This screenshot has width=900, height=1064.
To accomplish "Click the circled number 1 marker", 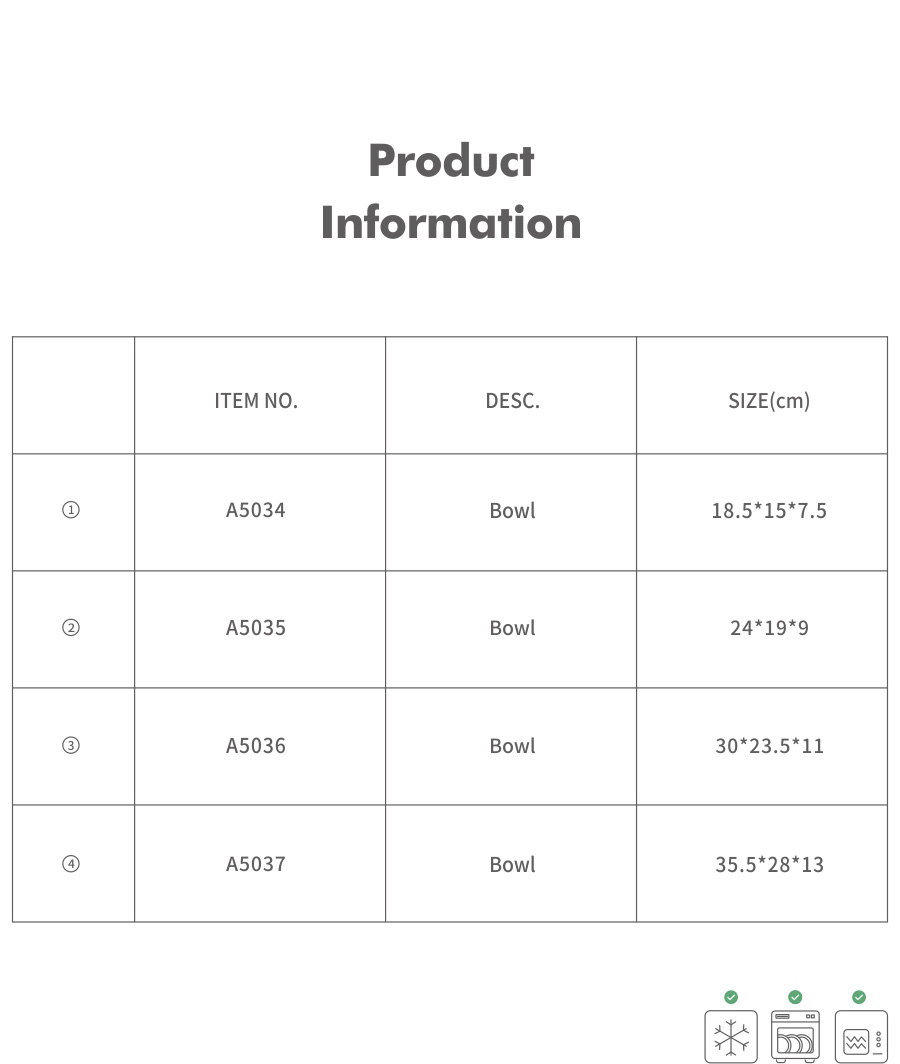I will pyautogui.click(x=71, y=510).
